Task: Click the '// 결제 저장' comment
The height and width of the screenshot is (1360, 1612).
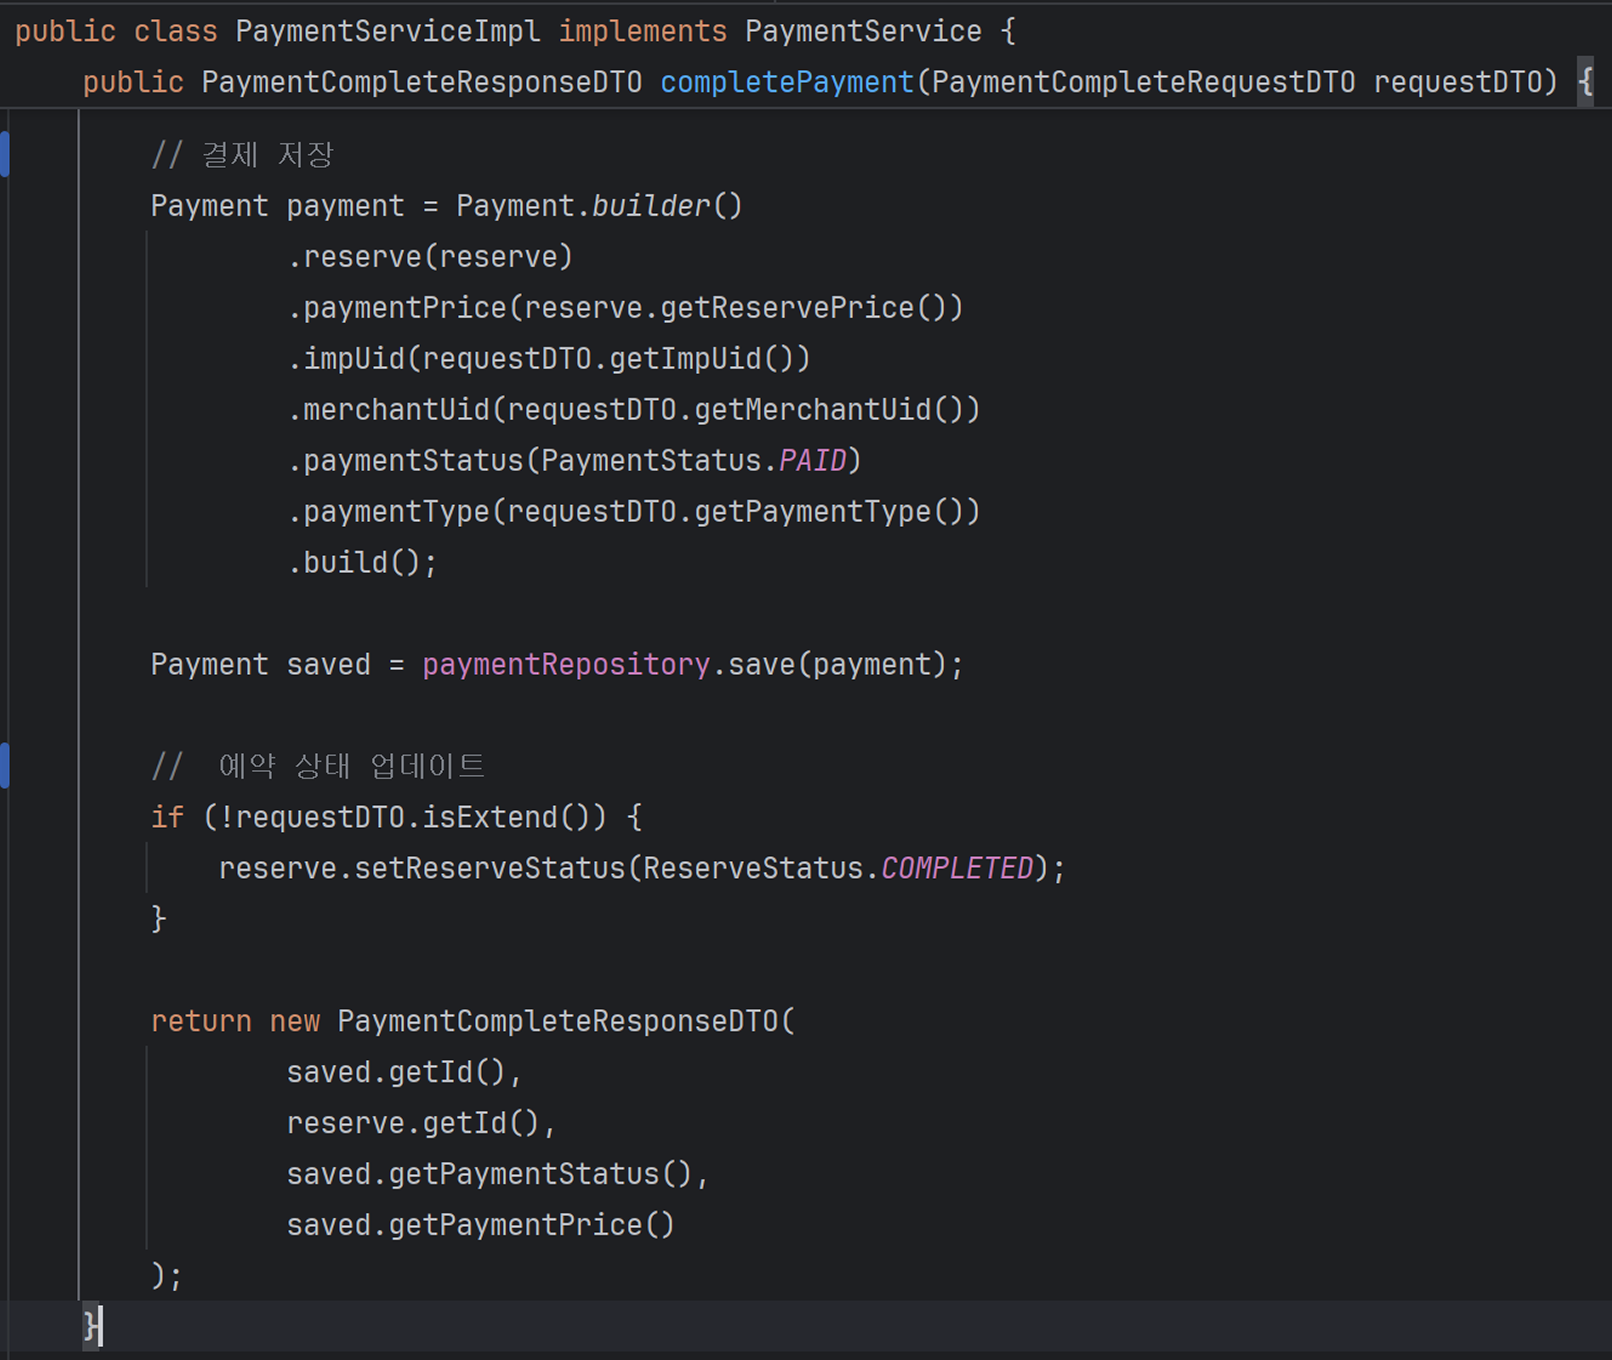Action: tap(243, 155)
